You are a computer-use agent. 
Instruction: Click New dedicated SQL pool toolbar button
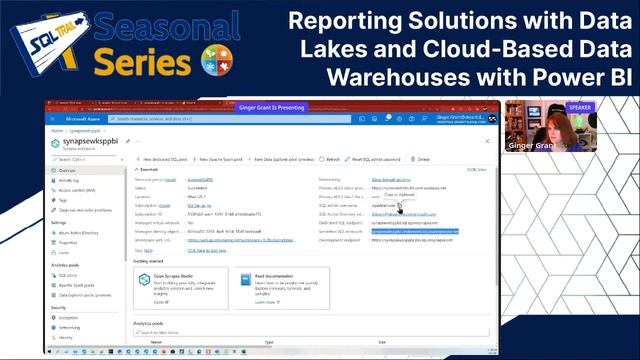click(162, 160)
